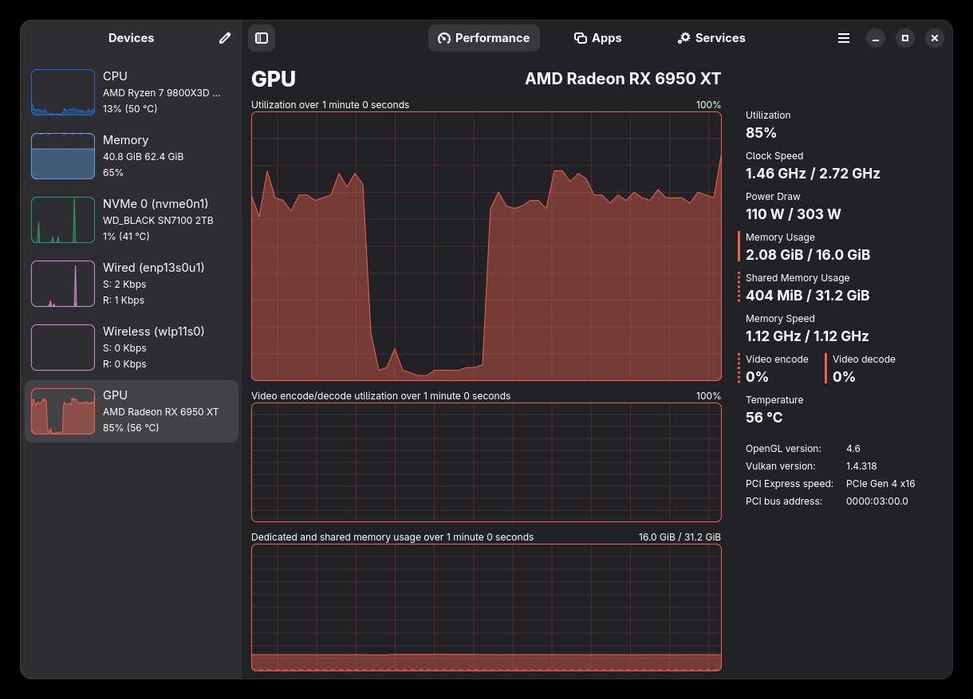Close the system monitor window
The image size is (973, 699).
pyautogui.click(x=935, y=38)
